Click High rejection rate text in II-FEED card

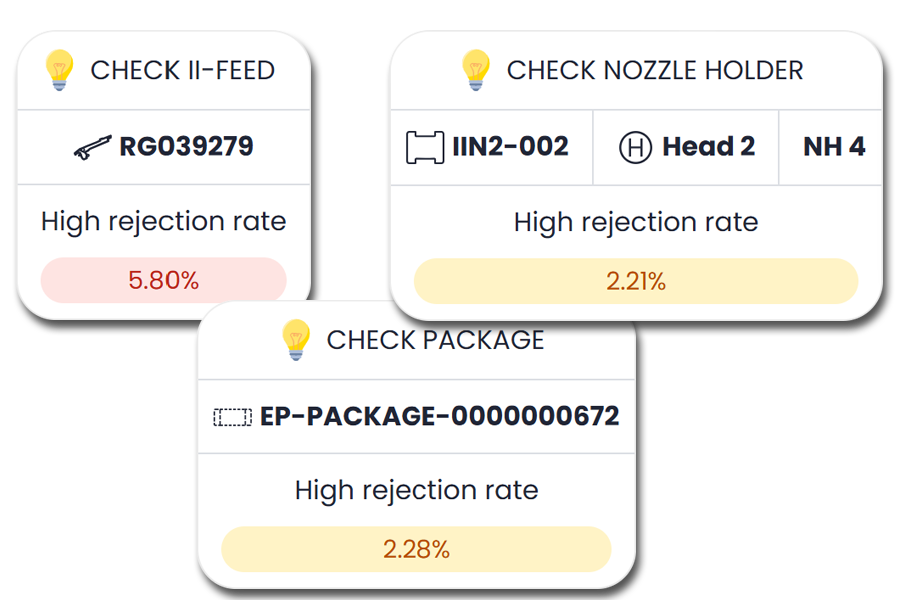click(164, 221)
